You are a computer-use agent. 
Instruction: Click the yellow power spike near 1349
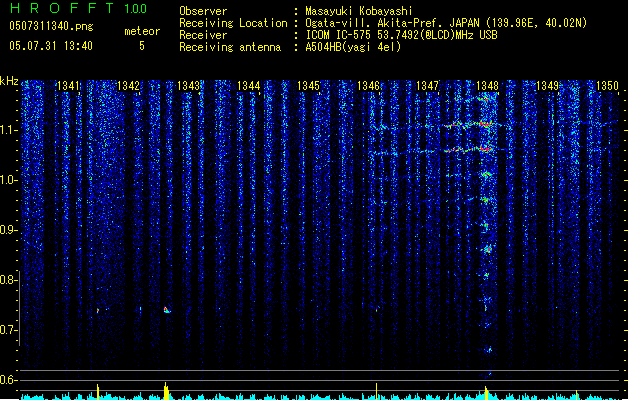[576, 394]
